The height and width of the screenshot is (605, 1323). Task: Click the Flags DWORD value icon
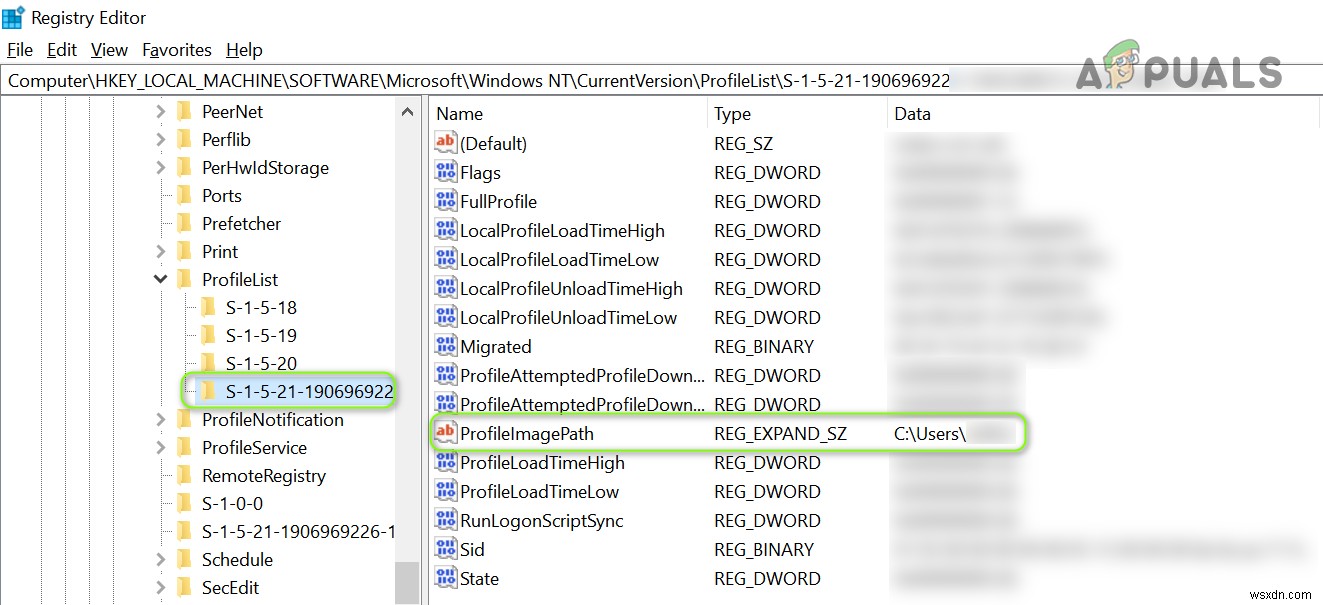(445, 173)
